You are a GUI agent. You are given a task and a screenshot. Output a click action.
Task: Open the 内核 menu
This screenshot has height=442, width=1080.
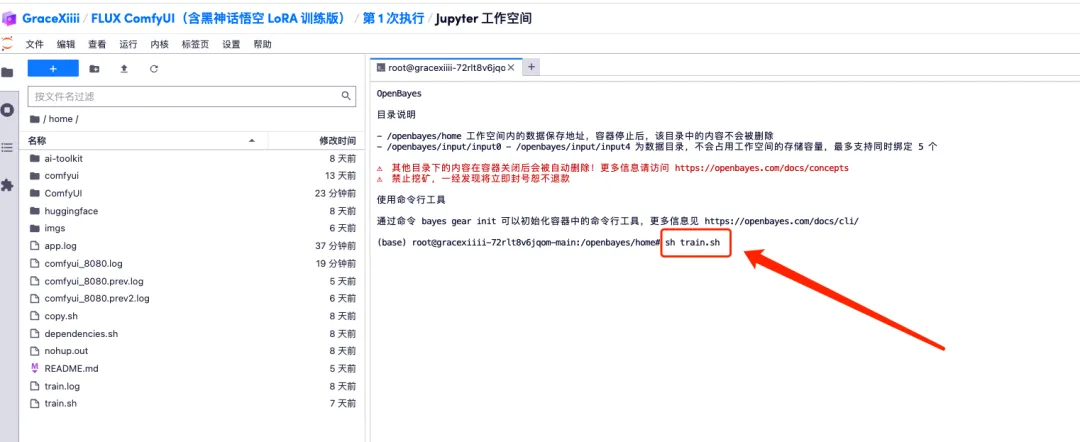159,44
